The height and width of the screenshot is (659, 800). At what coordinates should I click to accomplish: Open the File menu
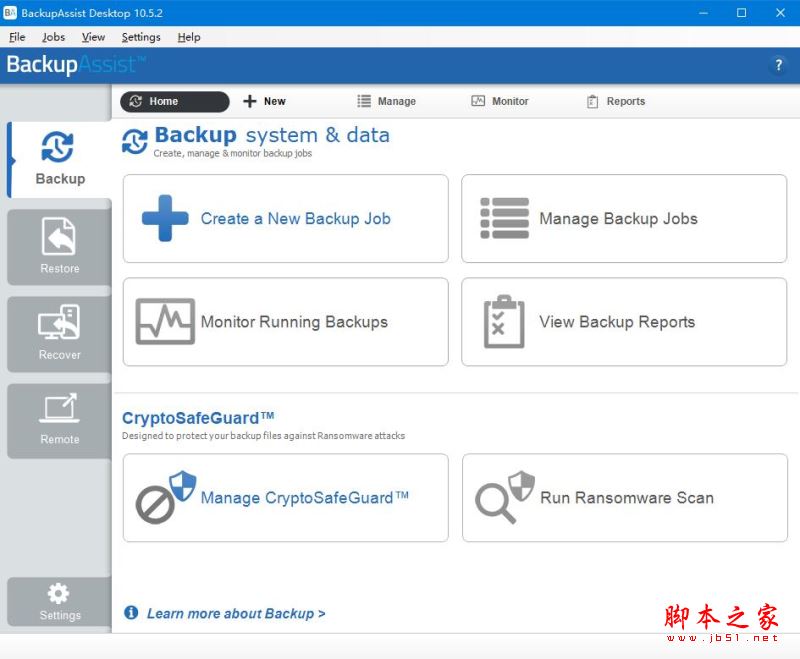pyautogui.click(x=16, y=37)
